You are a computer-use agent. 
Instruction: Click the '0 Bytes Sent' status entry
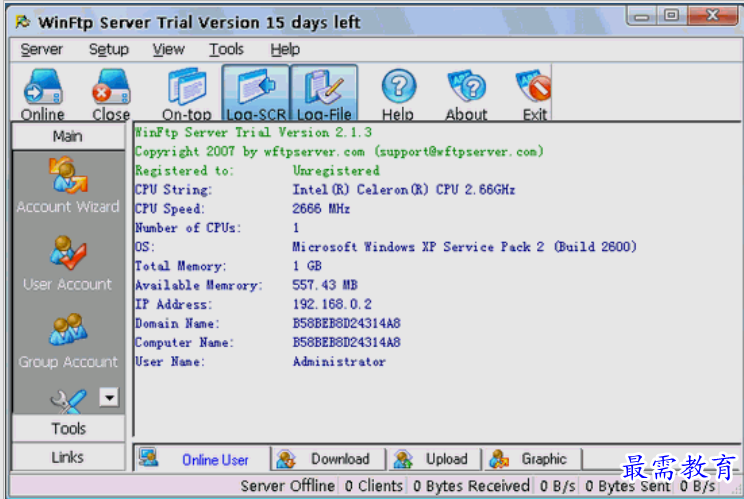point(627,486)
